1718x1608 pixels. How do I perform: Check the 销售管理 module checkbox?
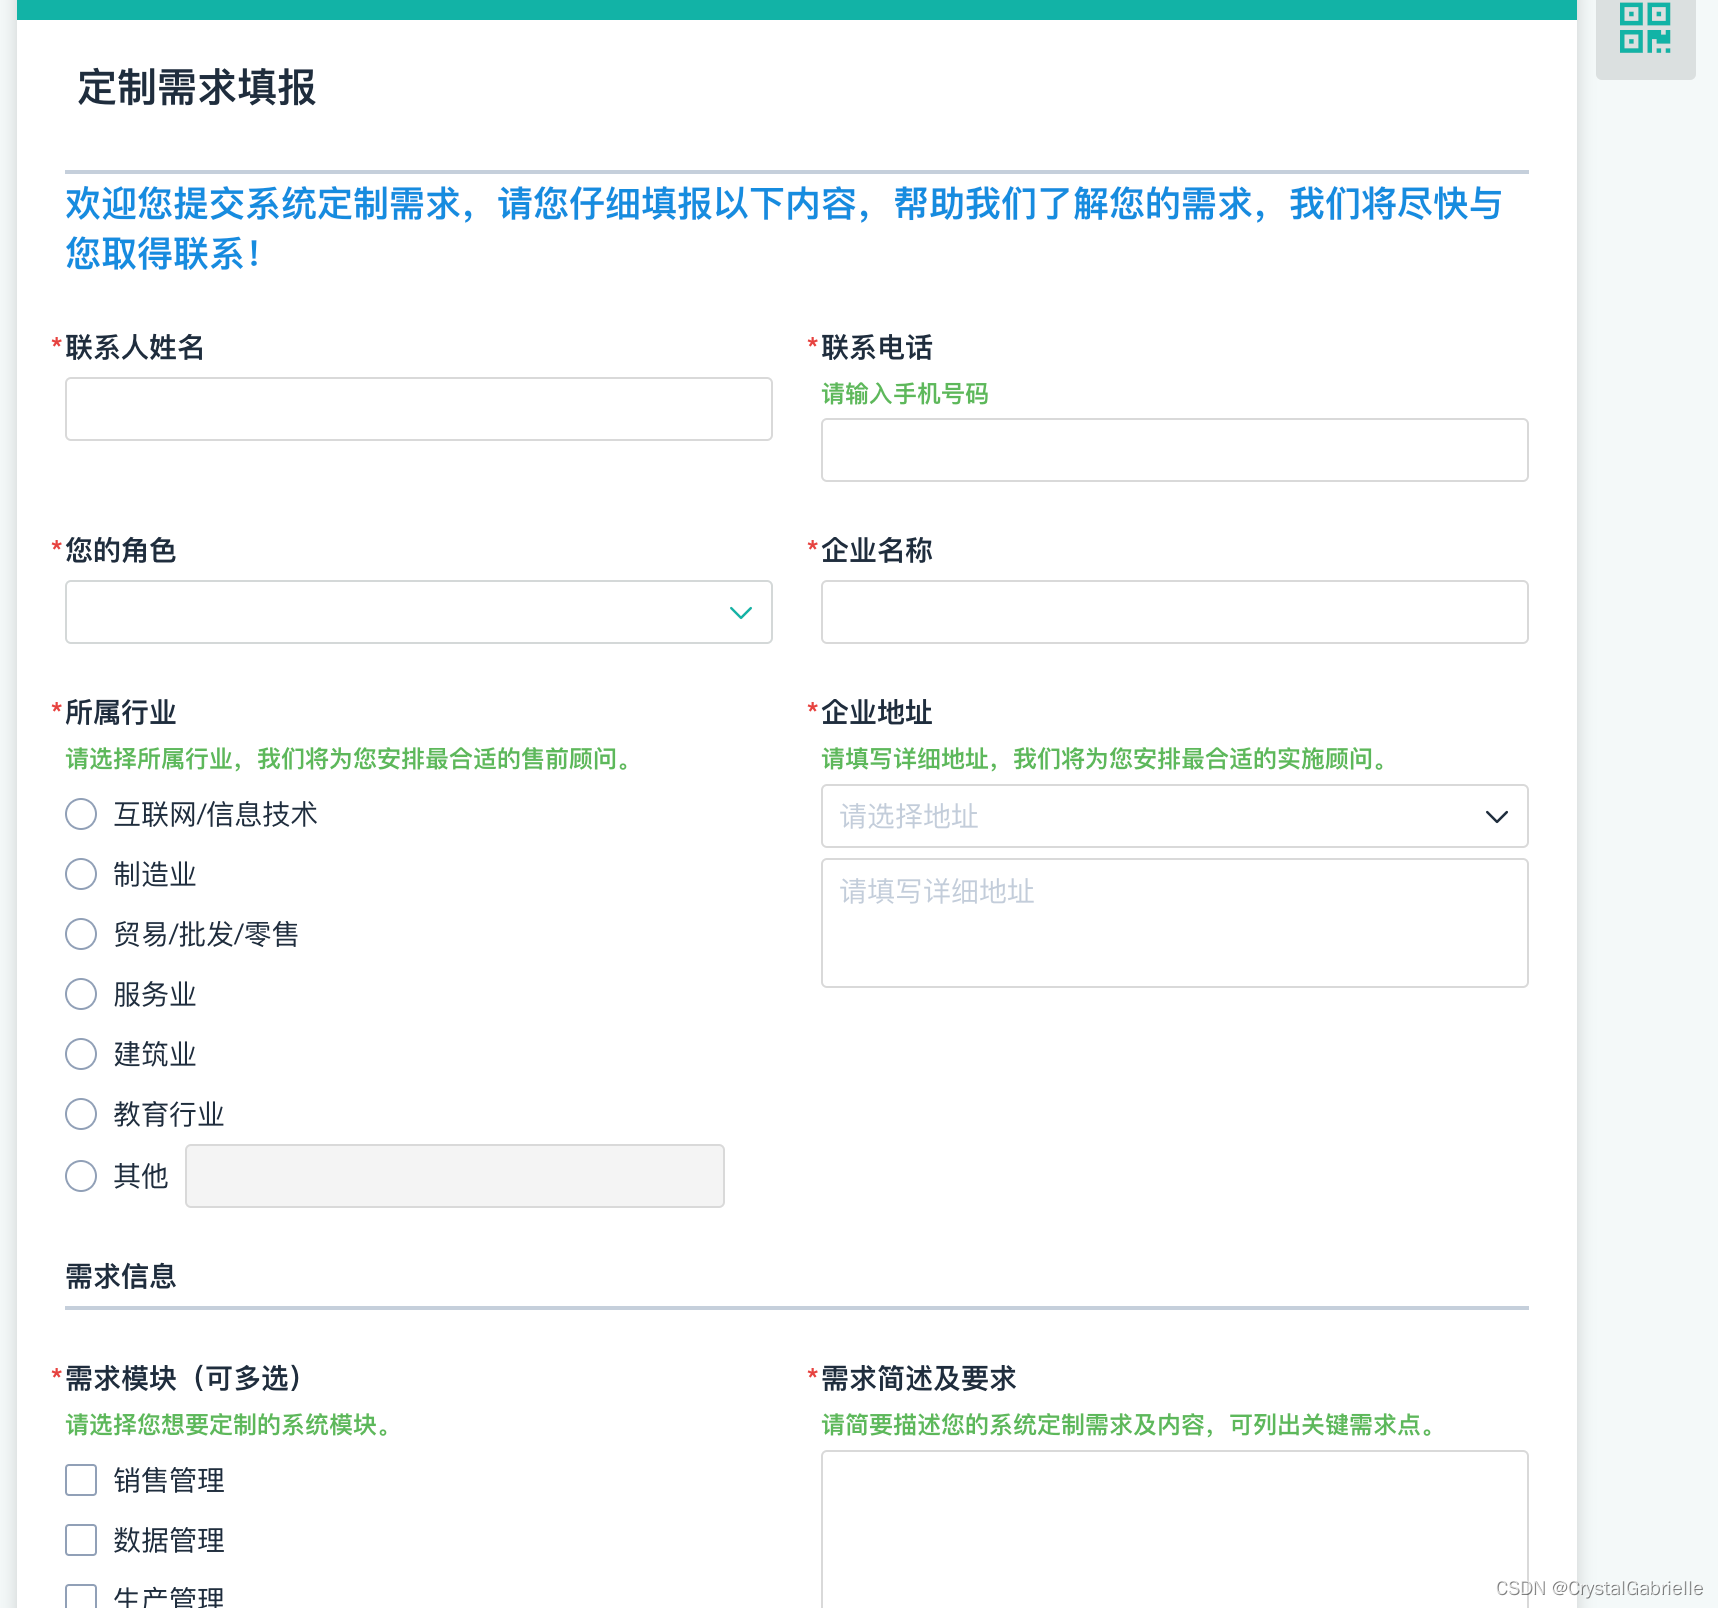pyautogui.click(x=80, y=1480)
